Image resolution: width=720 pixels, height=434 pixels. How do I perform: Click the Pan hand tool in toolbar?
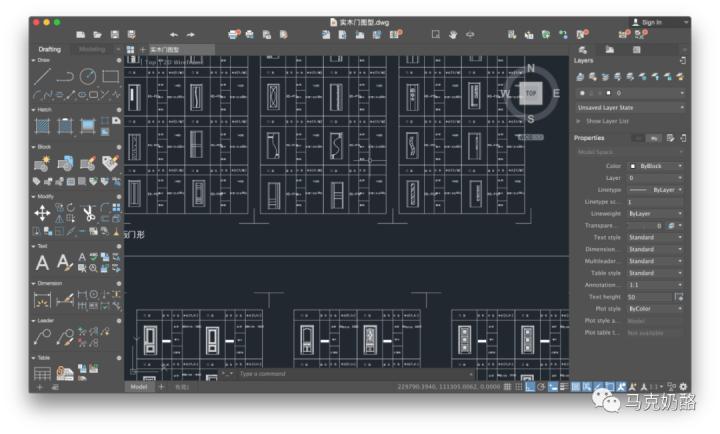tap(452, 35)
